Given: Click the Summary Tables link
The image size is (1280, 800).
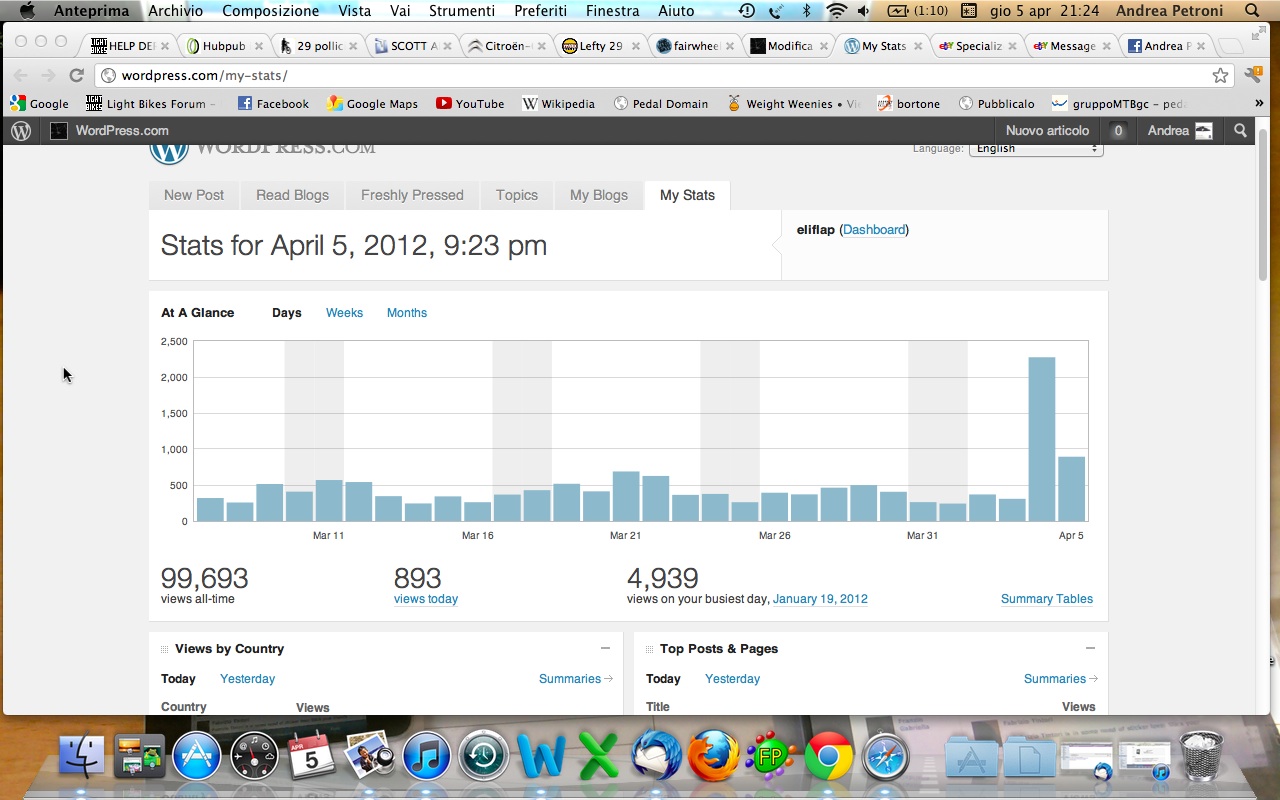Looking at the screenshot, I should point(1046,599).
